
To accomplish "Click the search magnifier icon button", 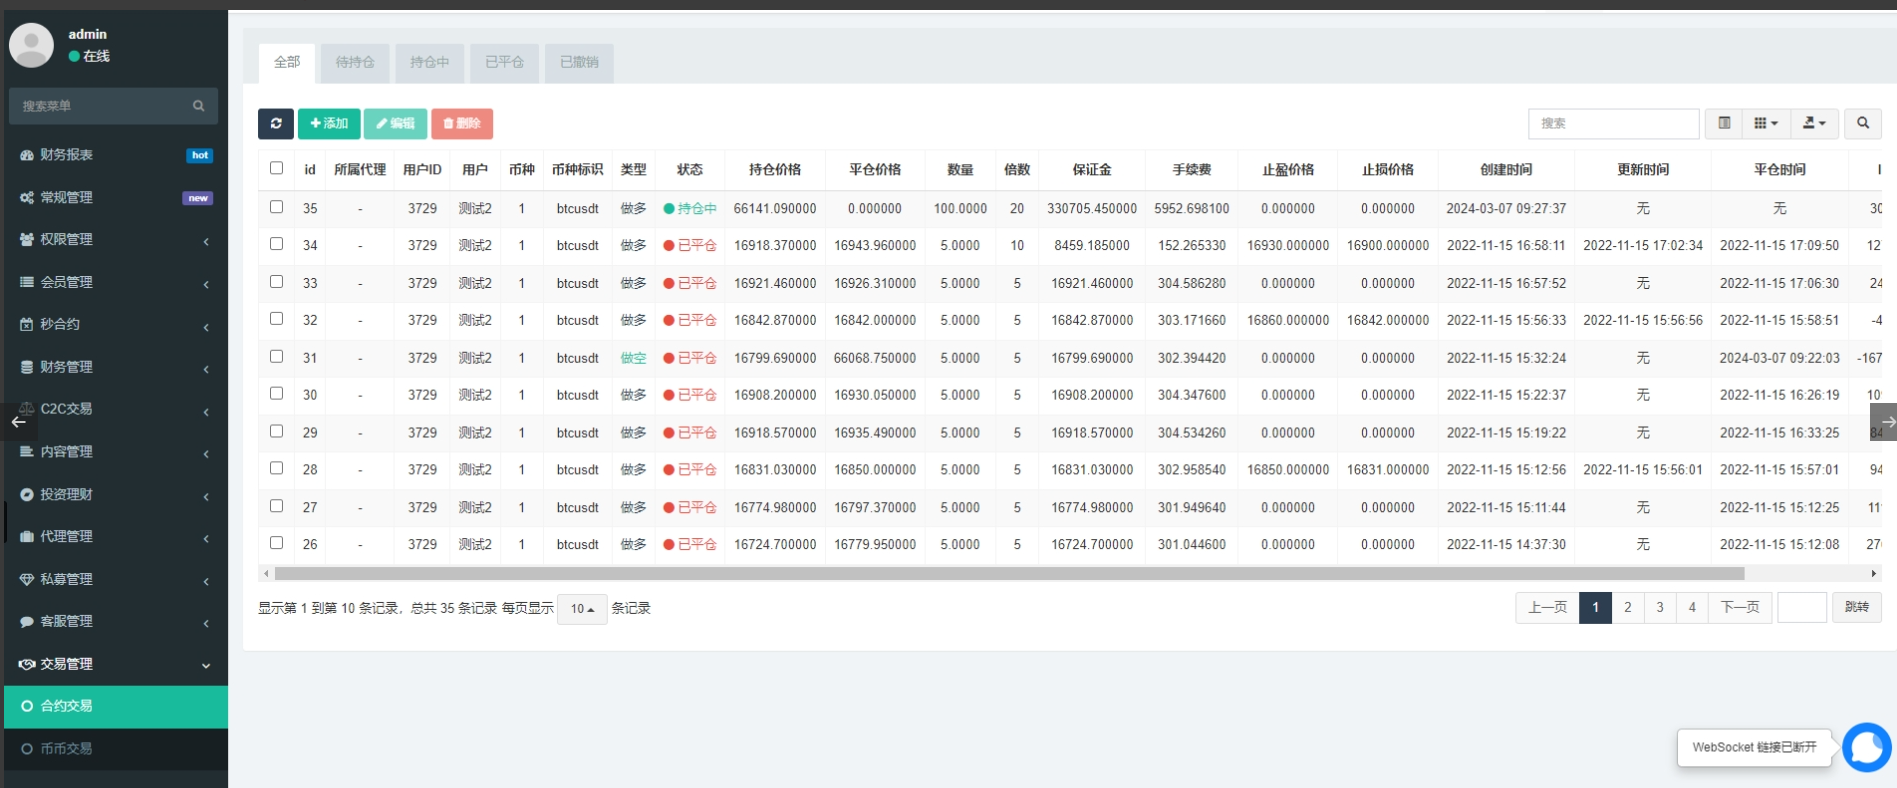I will point(1862,123).
